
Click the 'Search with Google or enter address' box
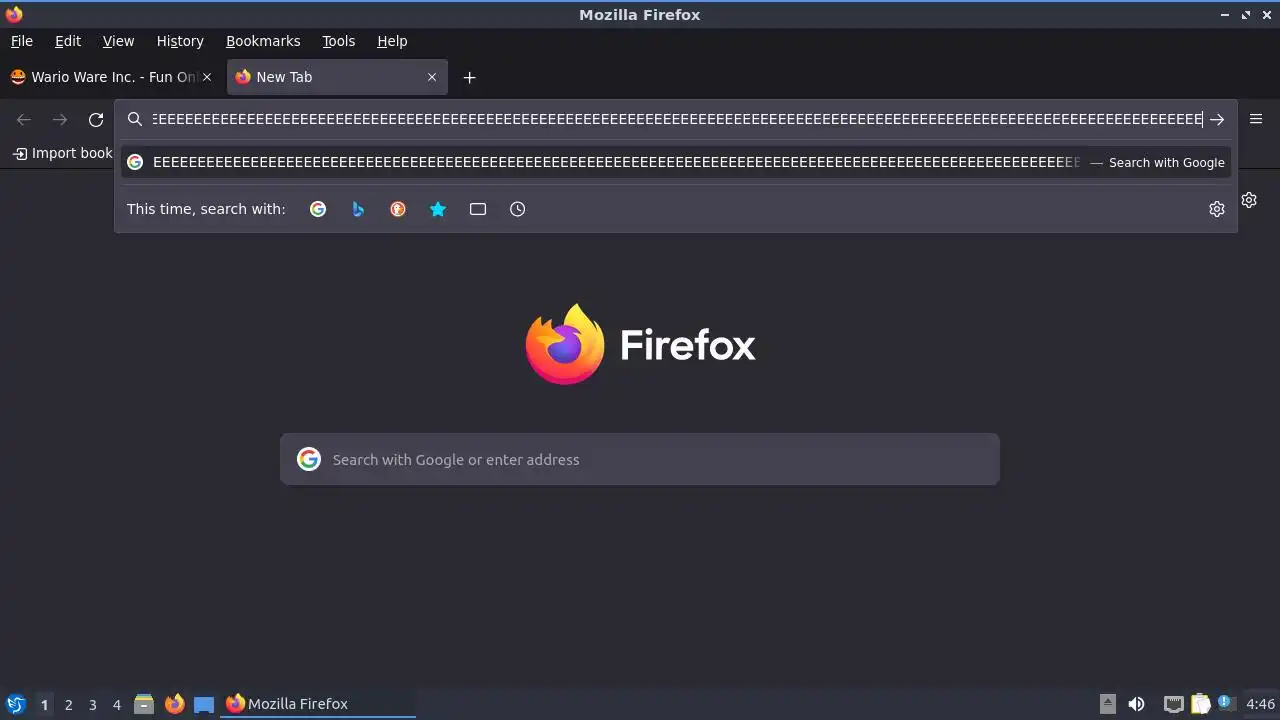[640, 459]
